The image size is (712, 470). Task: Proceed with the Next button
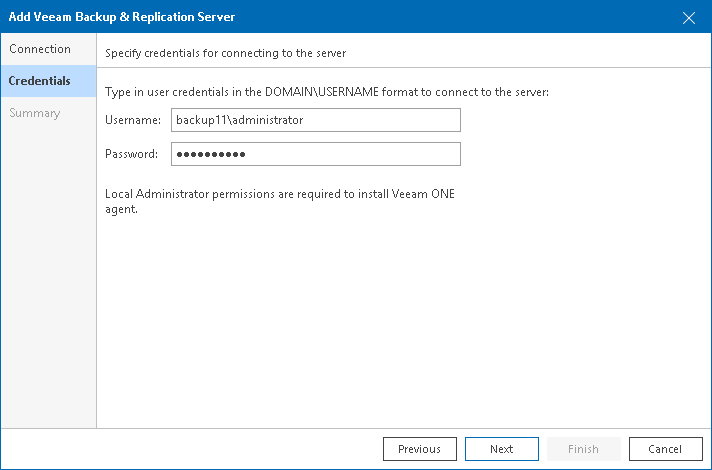[x=501, y=449]
